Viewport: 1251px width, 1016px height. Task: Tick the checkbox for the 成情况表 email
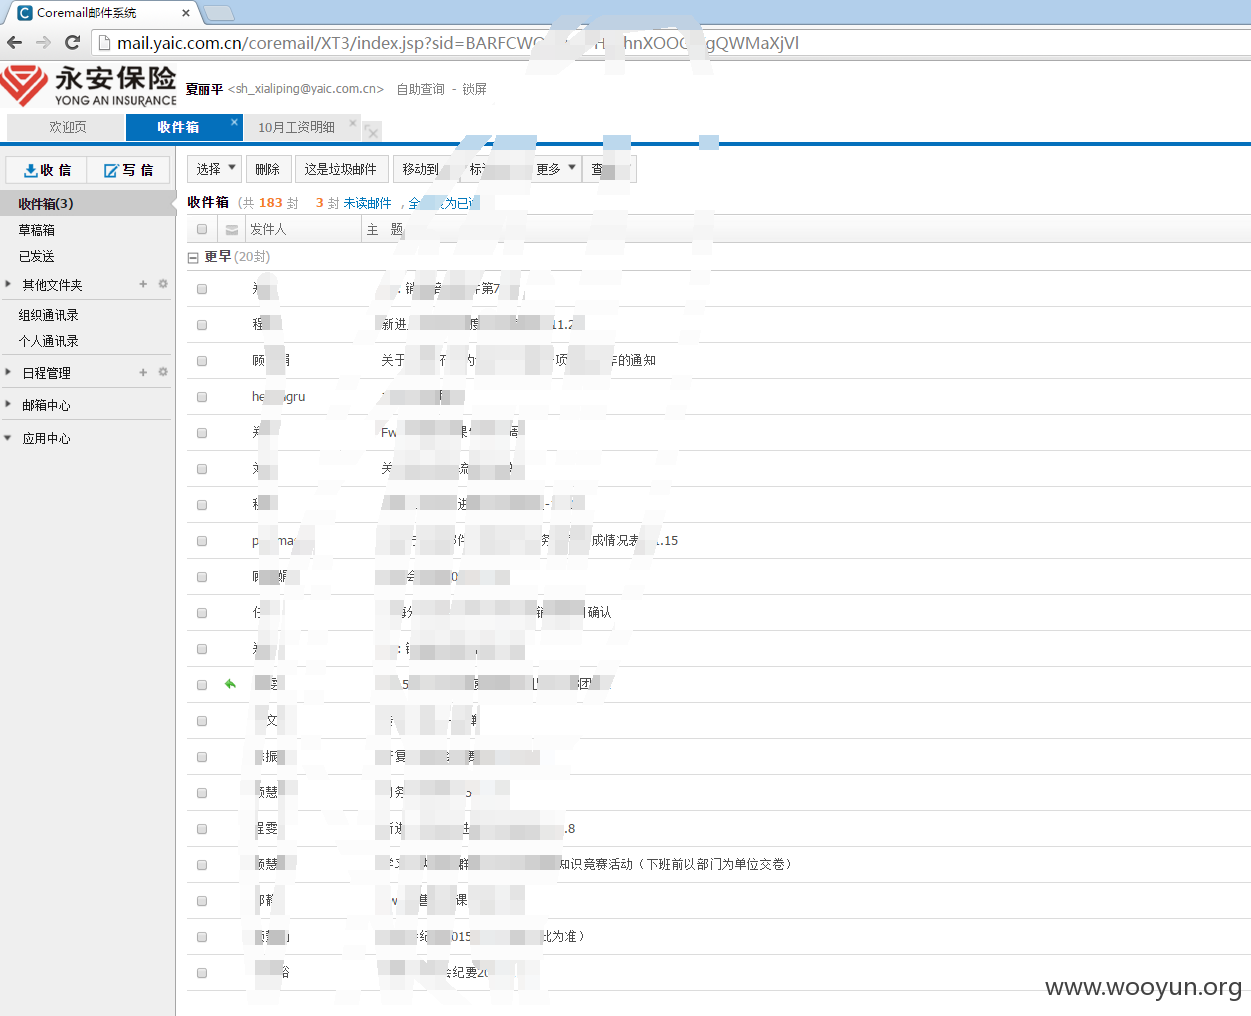pyautogui.click(x=202, y=540)
